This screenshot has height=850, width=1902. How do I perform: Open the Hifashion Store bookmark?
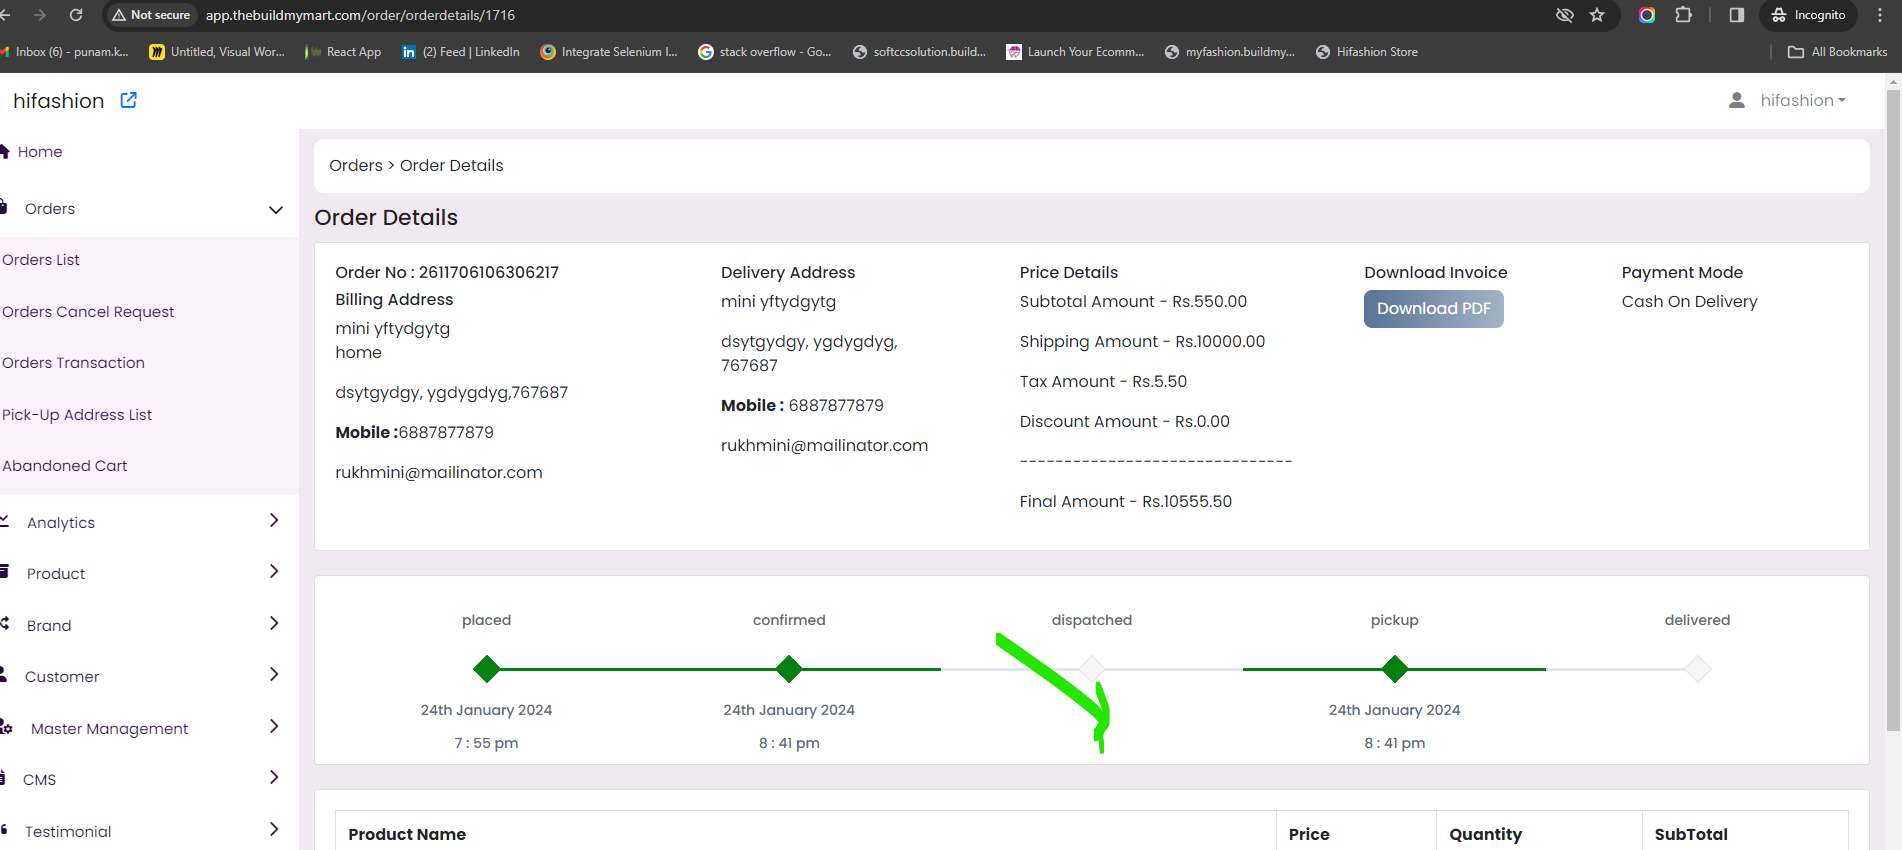click(x=1367, y=52)
